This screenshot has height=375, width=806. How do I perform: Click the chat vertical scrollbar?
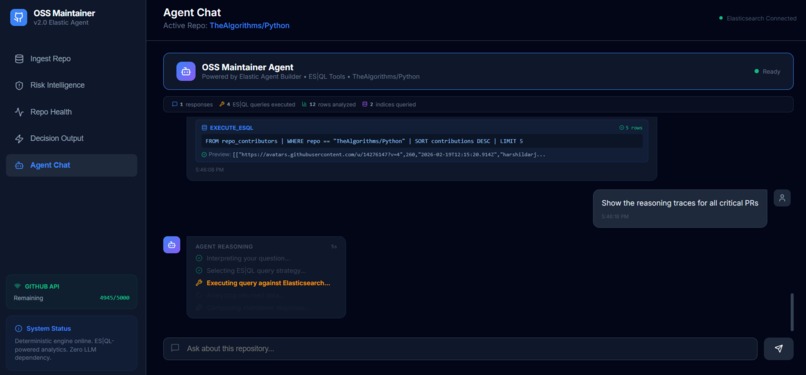pyautogui.click(x=792, y=312)
